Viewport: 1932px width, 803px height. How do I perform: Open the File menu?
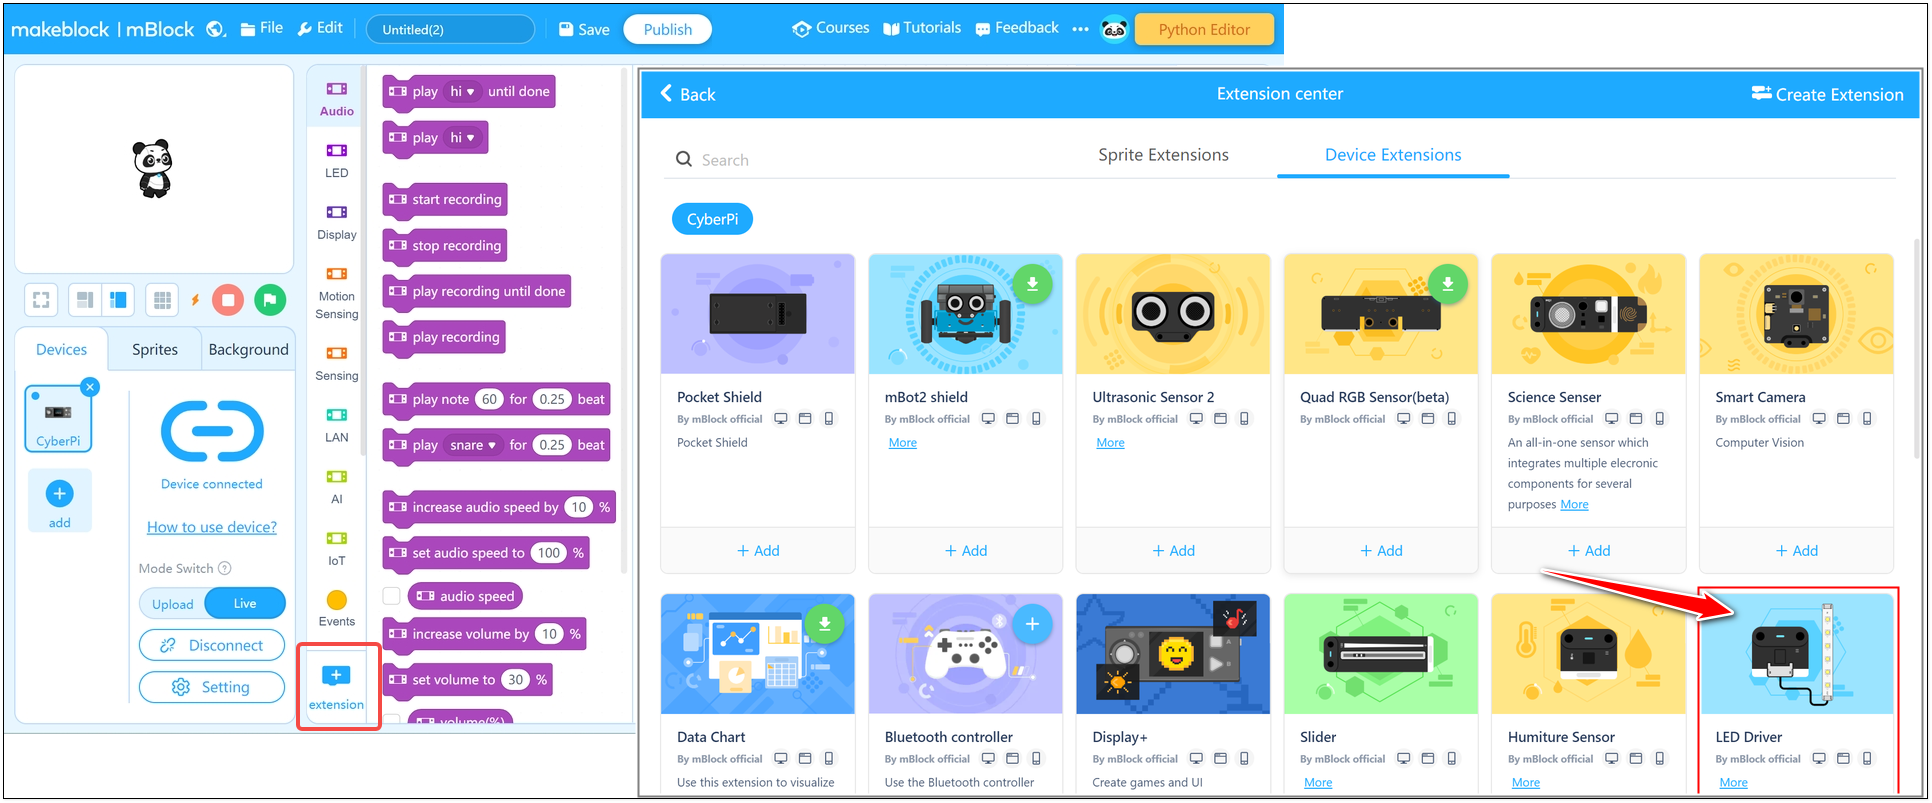pyautogui.click(x=262, y=29)
